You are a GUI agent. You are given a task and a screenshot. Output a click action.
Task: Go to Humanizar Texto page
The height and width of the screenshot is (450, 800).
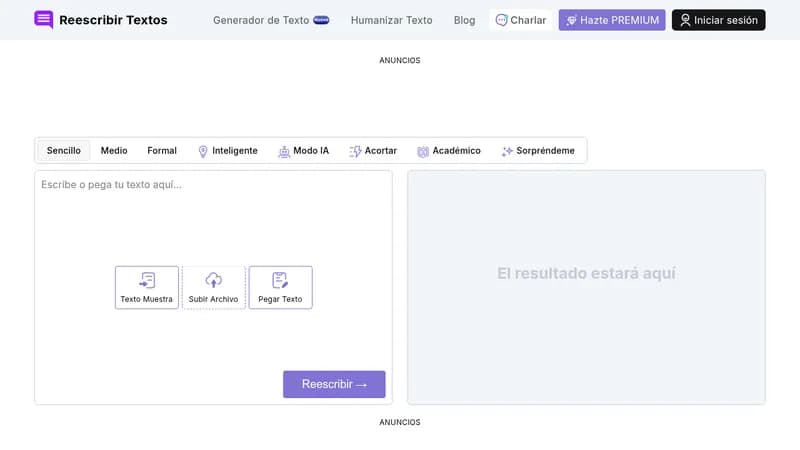391,20
